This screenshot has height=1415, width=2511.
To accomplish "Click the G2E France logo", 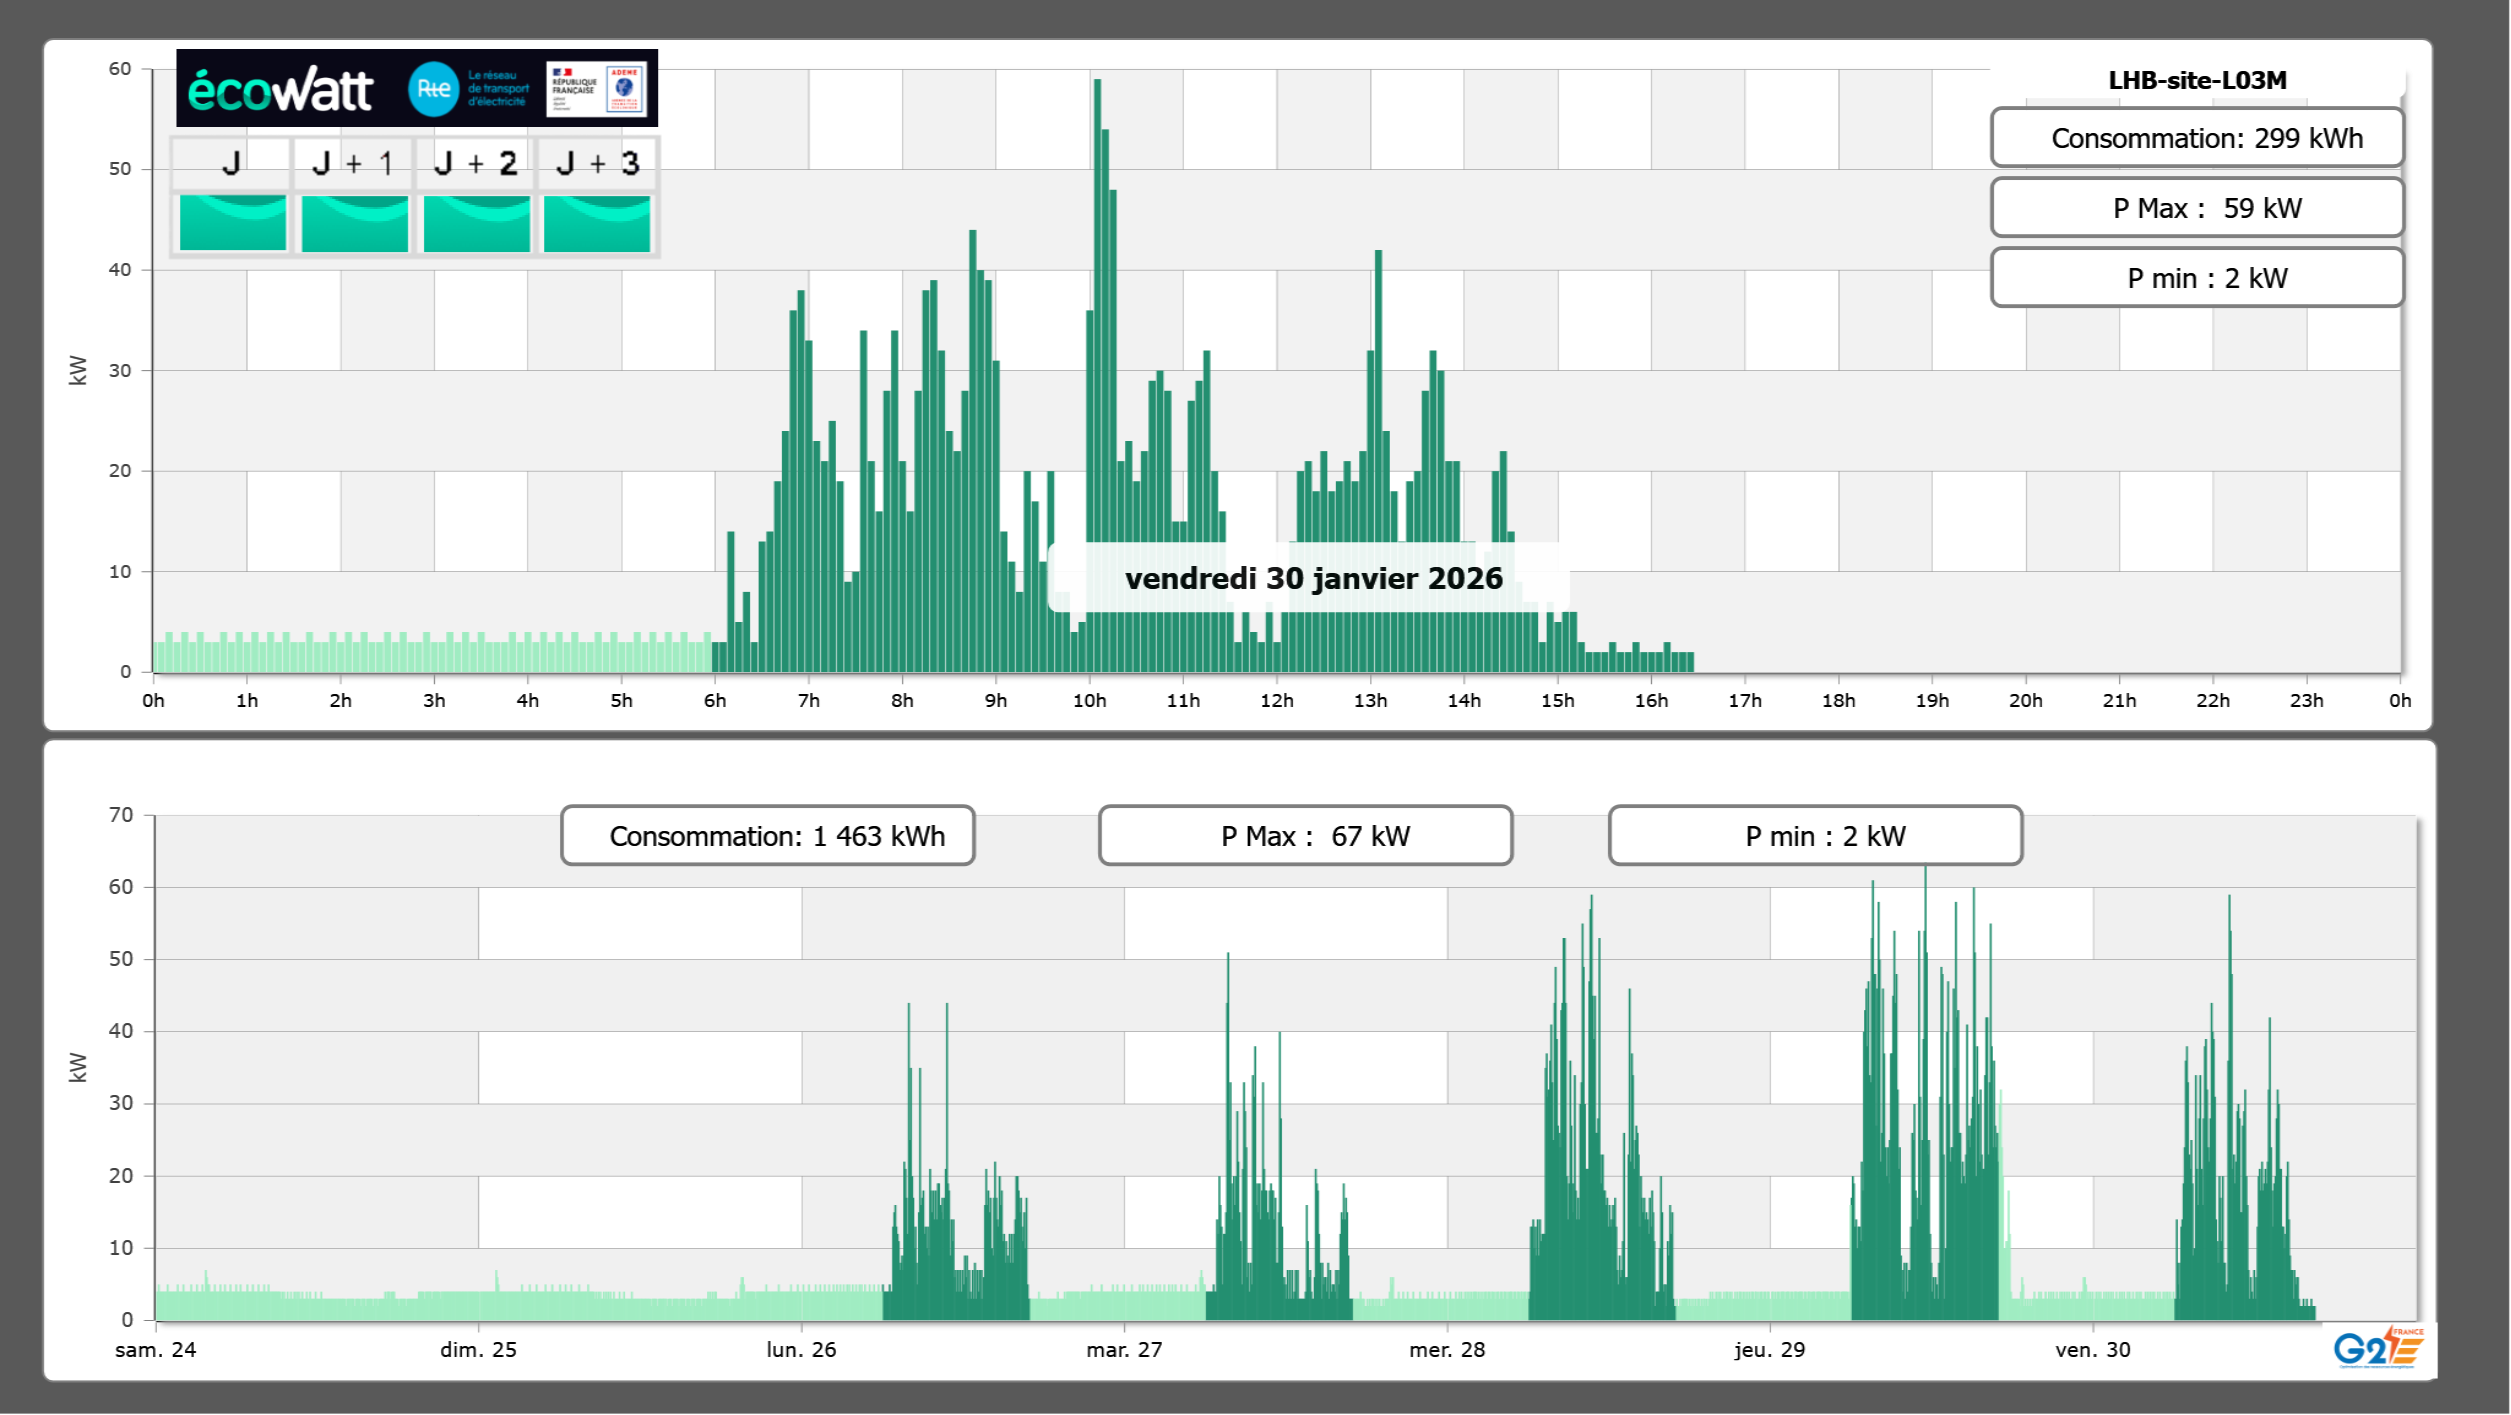I will pyautogui.click(x=2378, y=1347).
